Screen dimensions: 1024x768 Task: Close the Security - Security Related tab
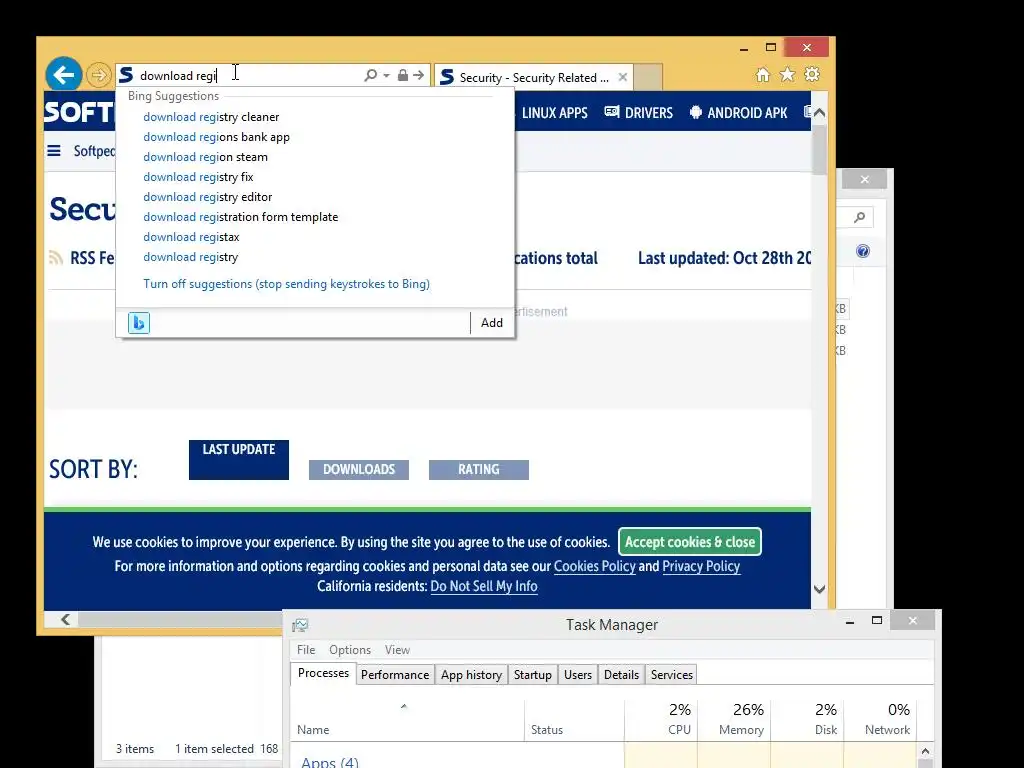(x=623, y=77)
